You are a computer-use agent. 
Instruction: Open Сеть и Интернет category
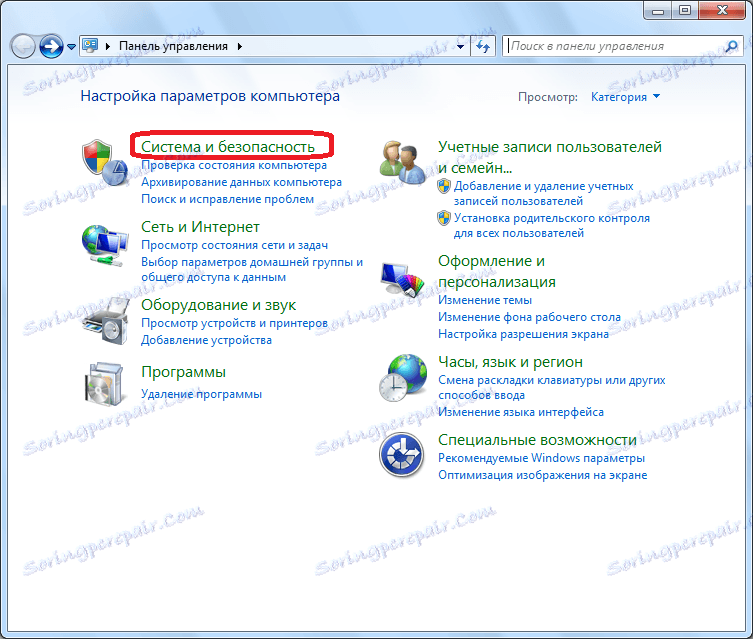(x=200, y=227)
